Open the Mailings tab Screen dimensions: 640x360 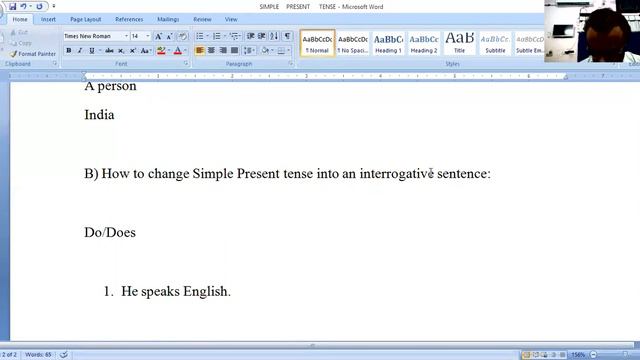(168, 19)
